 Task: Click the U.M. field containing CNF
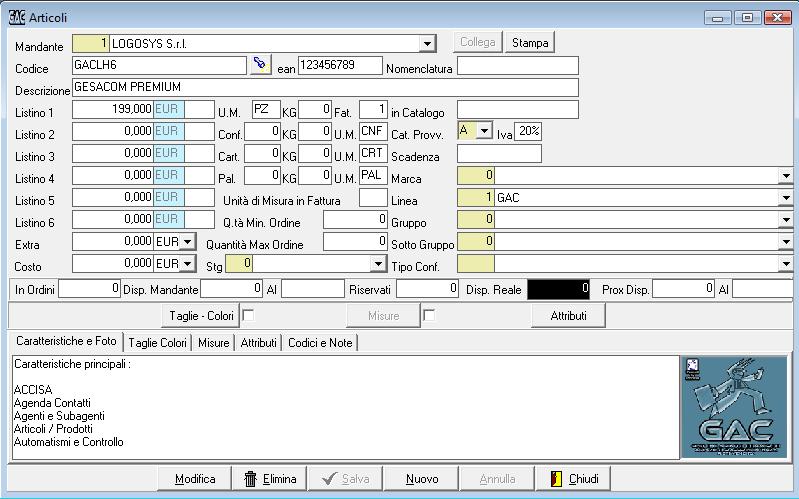pos(374,131)
